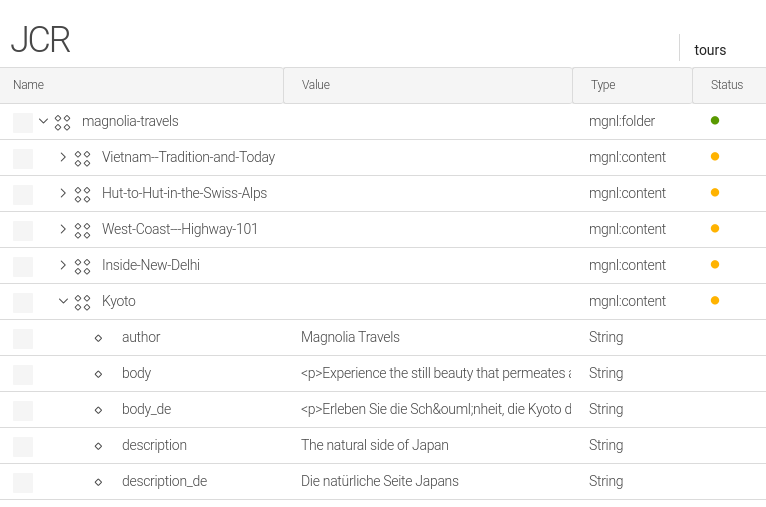Click the JCR app title
Image resolution: width=766 pixels, height=507 pixels.
(x=41, y=40)
